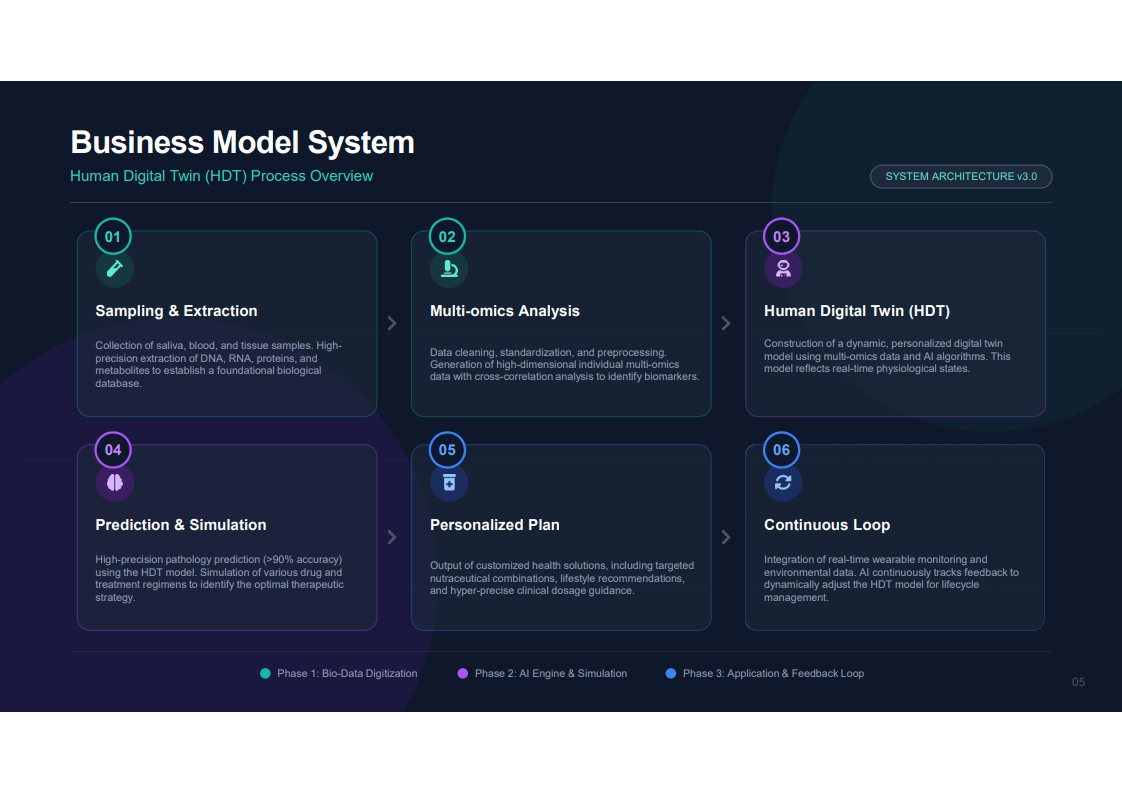
Task: Click the chevron arrow after Prediction & Simulation
Action: click(392, 537)
